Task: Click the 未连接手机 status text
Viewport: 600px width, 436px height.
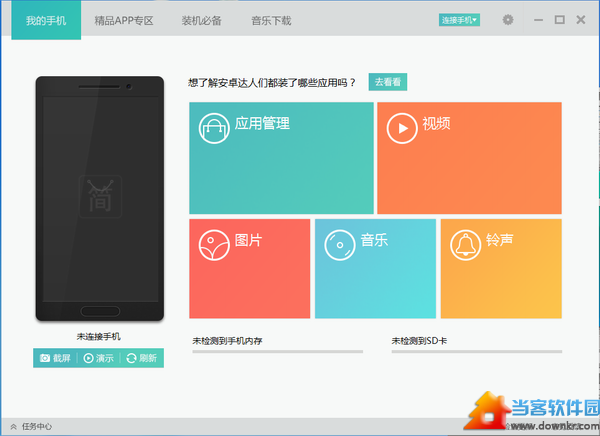Action: tap(99, 336)
